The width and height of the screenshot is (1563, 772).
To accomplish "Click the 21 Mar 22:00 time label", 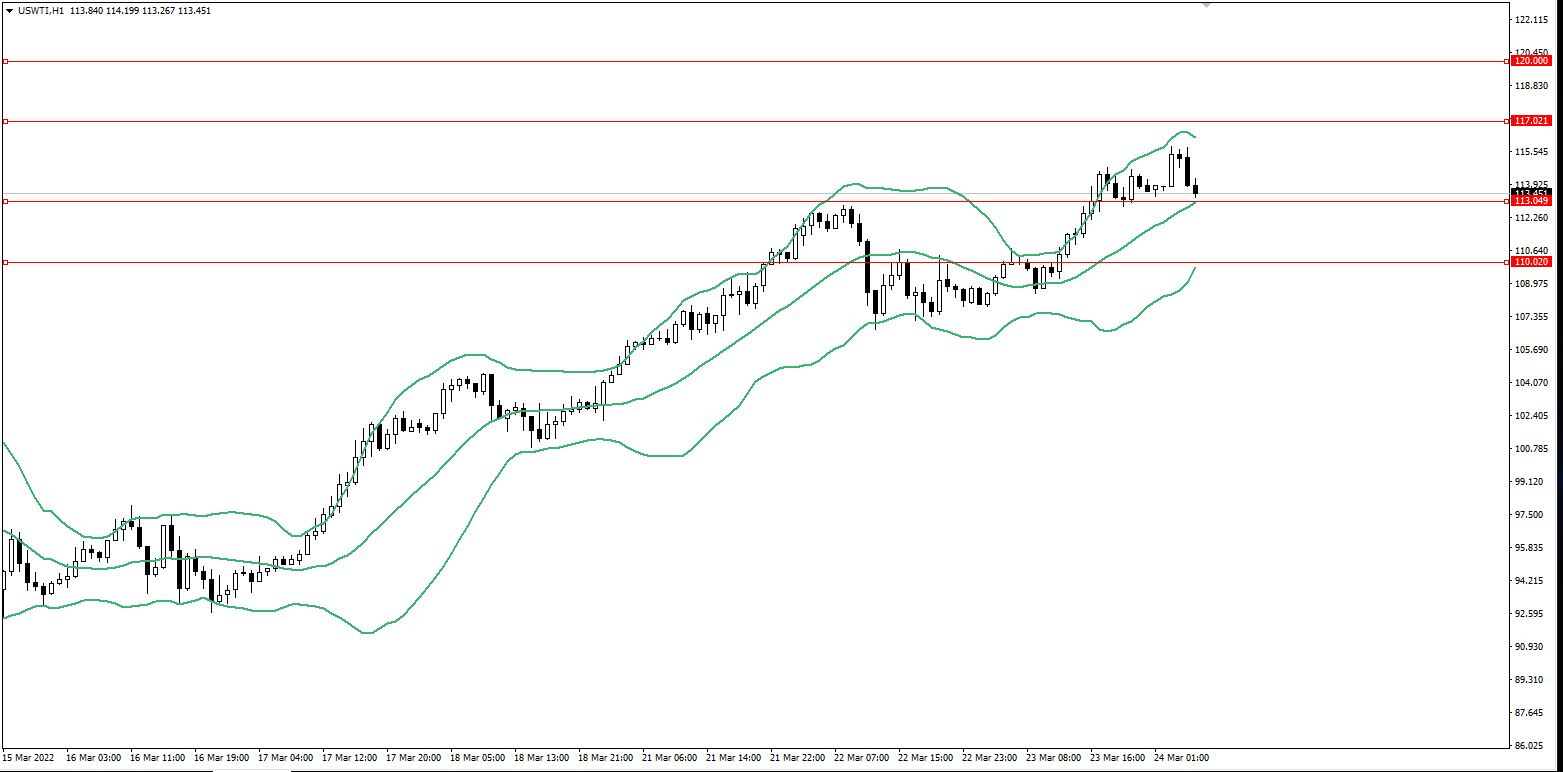I will (x=797, y=758).
